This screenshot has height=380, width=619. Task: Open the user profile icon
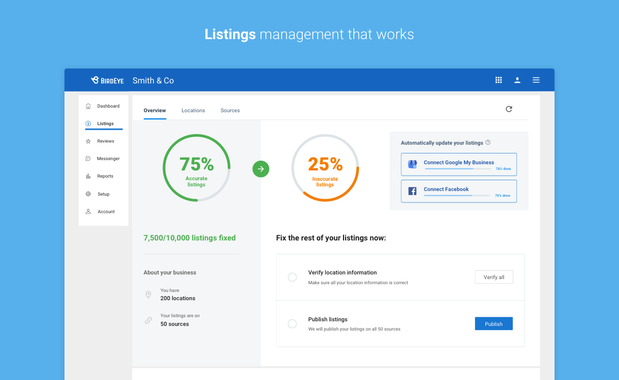point(517,80)
